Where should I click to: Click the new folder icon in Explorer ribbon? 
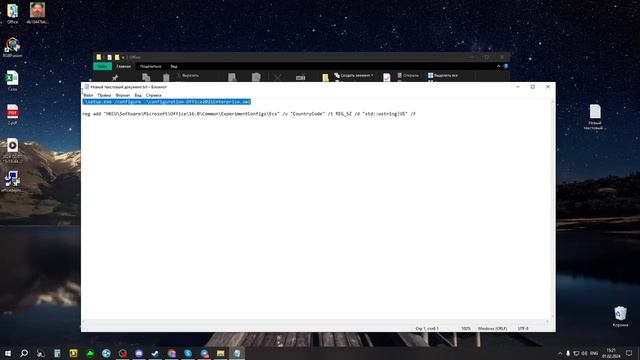point(325,78)
